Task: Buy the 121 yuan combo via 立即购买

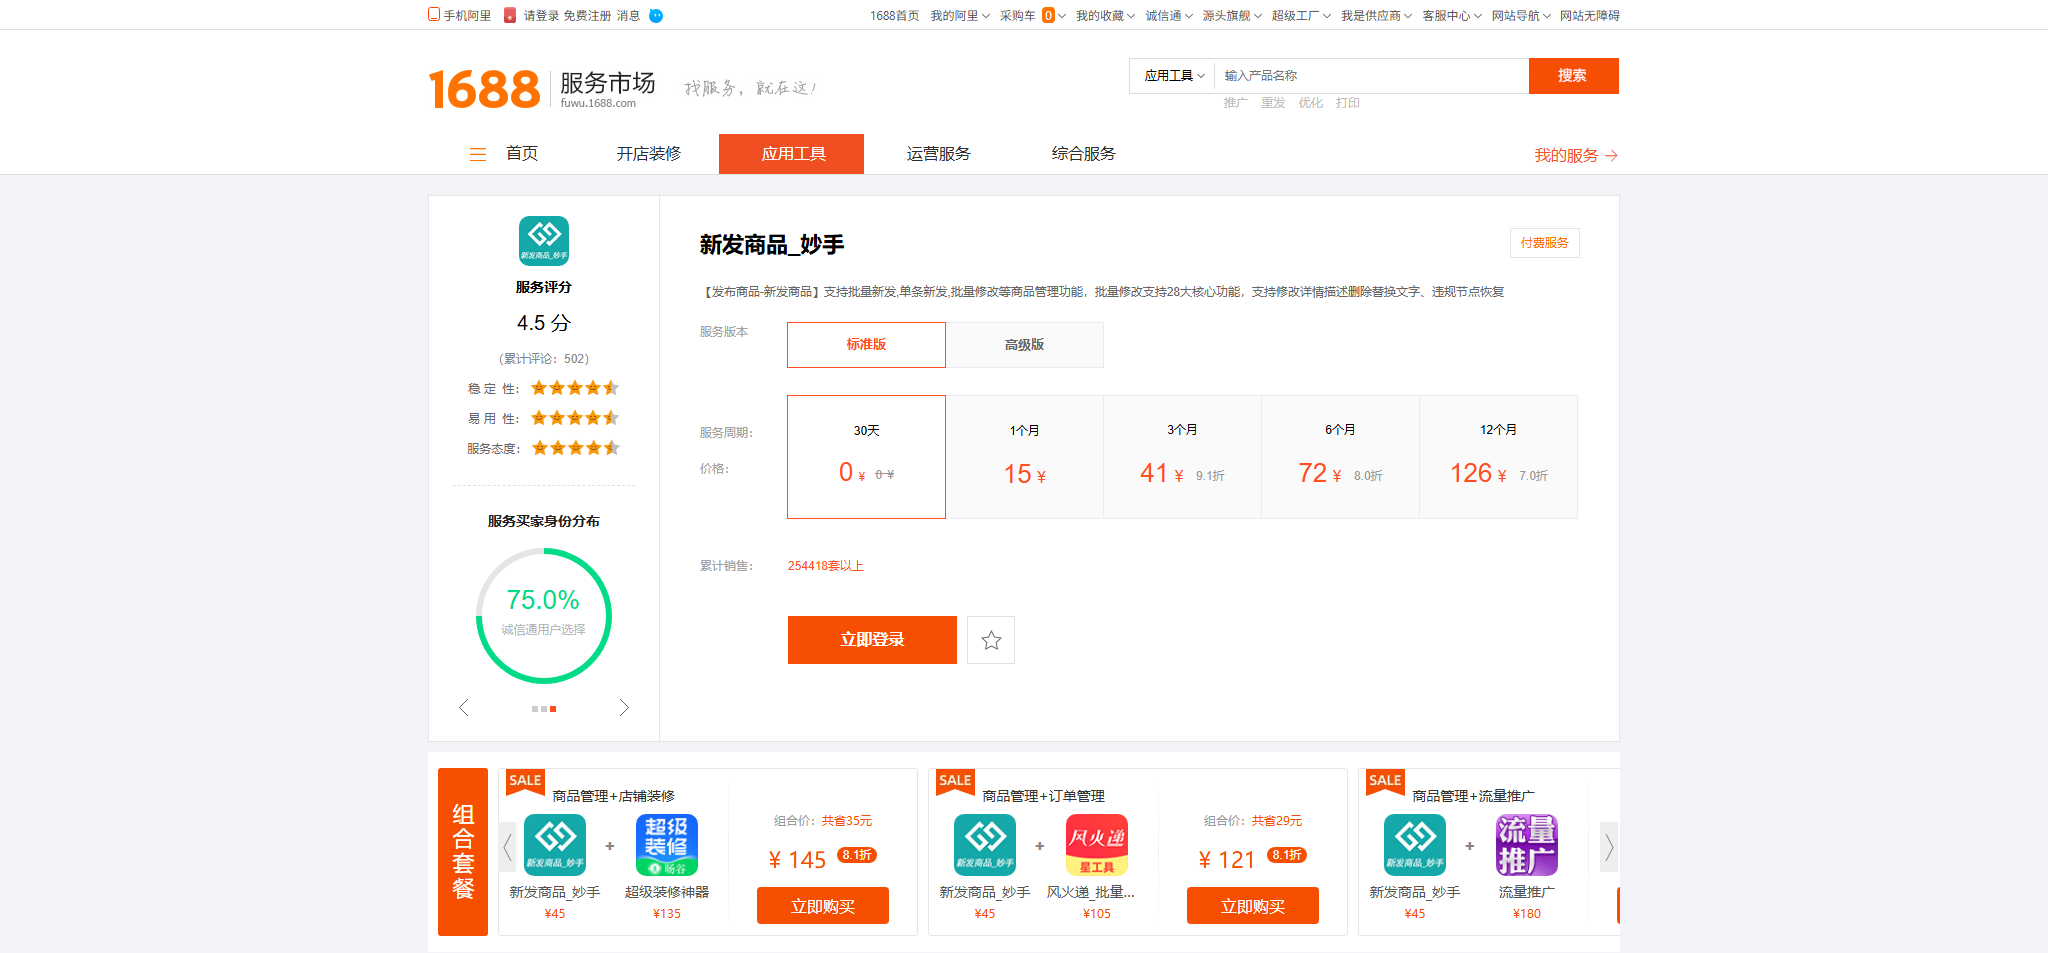Action: click(x=1253, y=906)
